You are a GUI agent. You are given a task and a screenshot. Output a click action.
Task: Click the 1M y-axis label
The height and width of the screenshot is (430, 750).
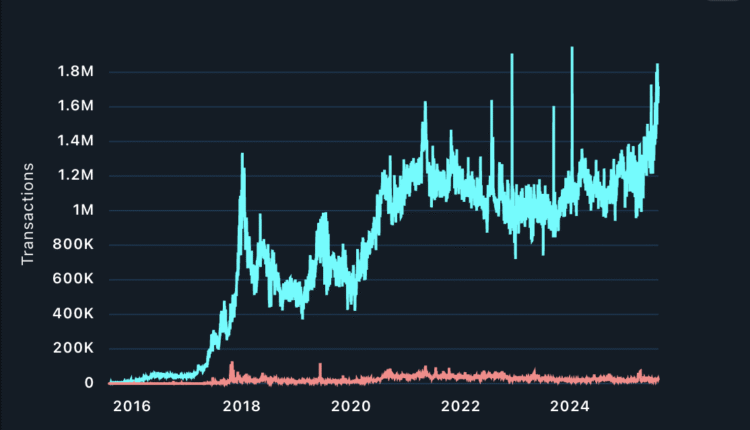pyautogui.click(x=84, y=210)
